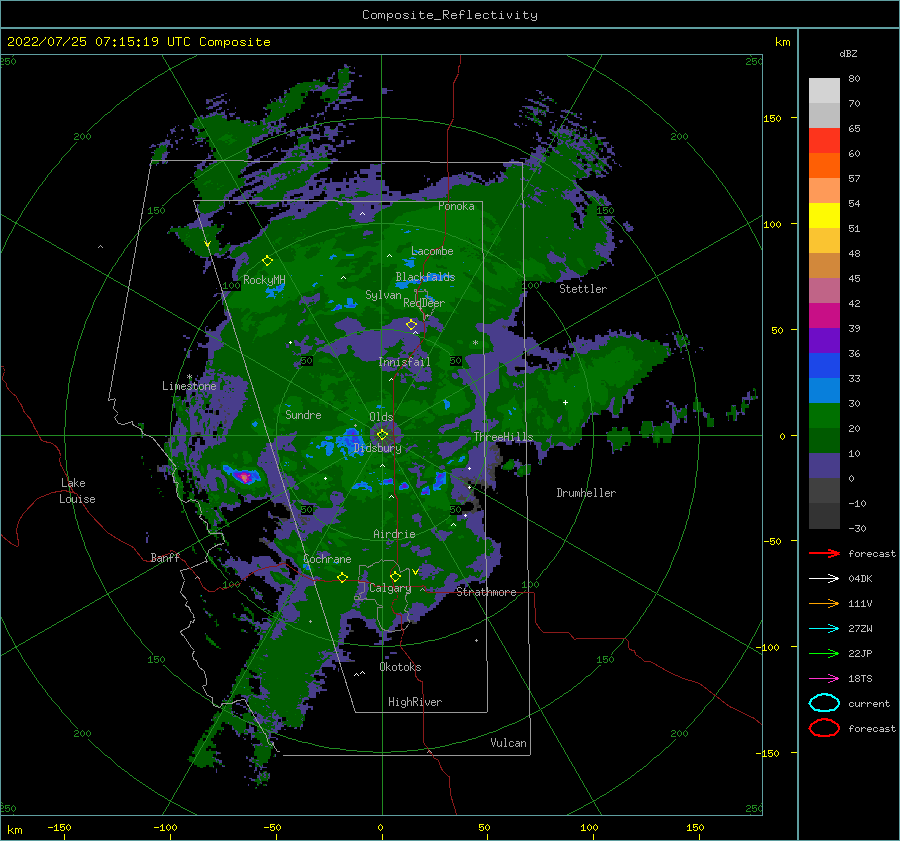The height and width of the screenshot is (841, 900).
Task: Click the Stettler label on map
Action: click(x=583, y=289)
